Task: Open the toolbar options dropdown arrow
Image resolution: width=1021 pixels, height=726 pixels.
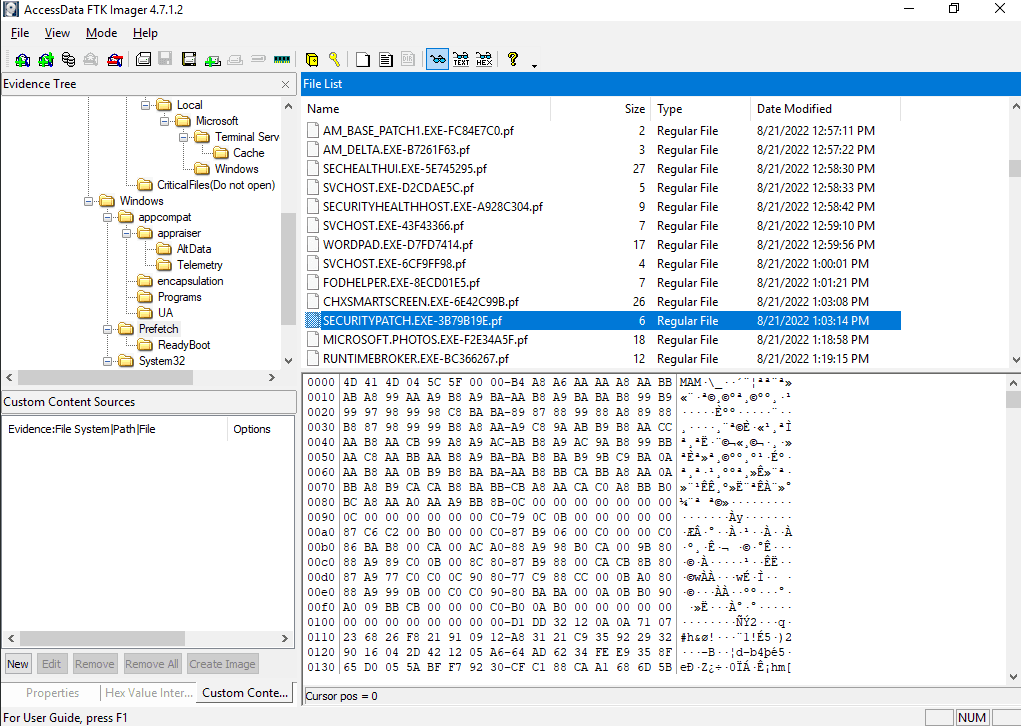Action: click(534, 66)
